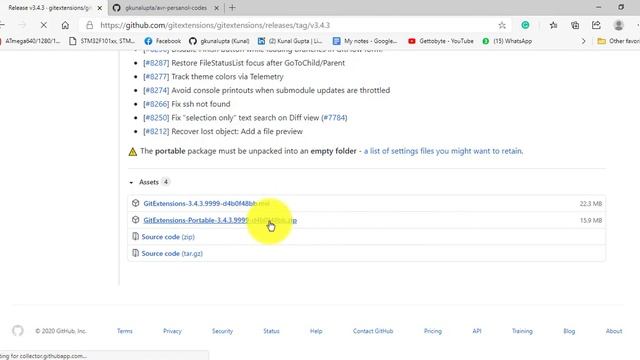Open Help footer link
Screen dimensions: 640x360
click(x=316, y=331)
